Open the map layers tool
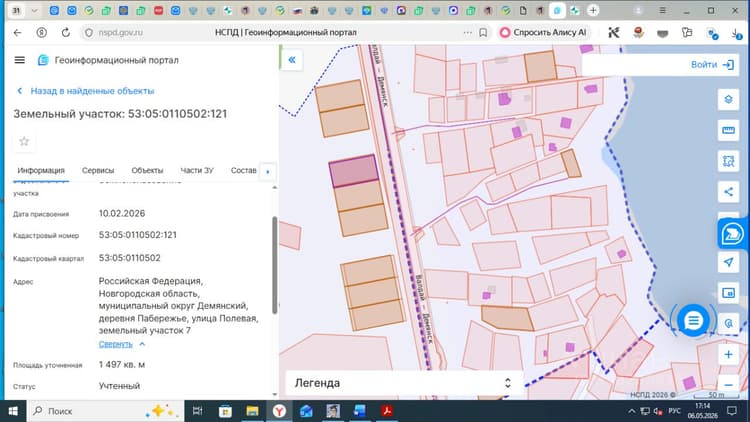Image resolution: width=750 pixels, height=422 pixels. pos(728,100)
